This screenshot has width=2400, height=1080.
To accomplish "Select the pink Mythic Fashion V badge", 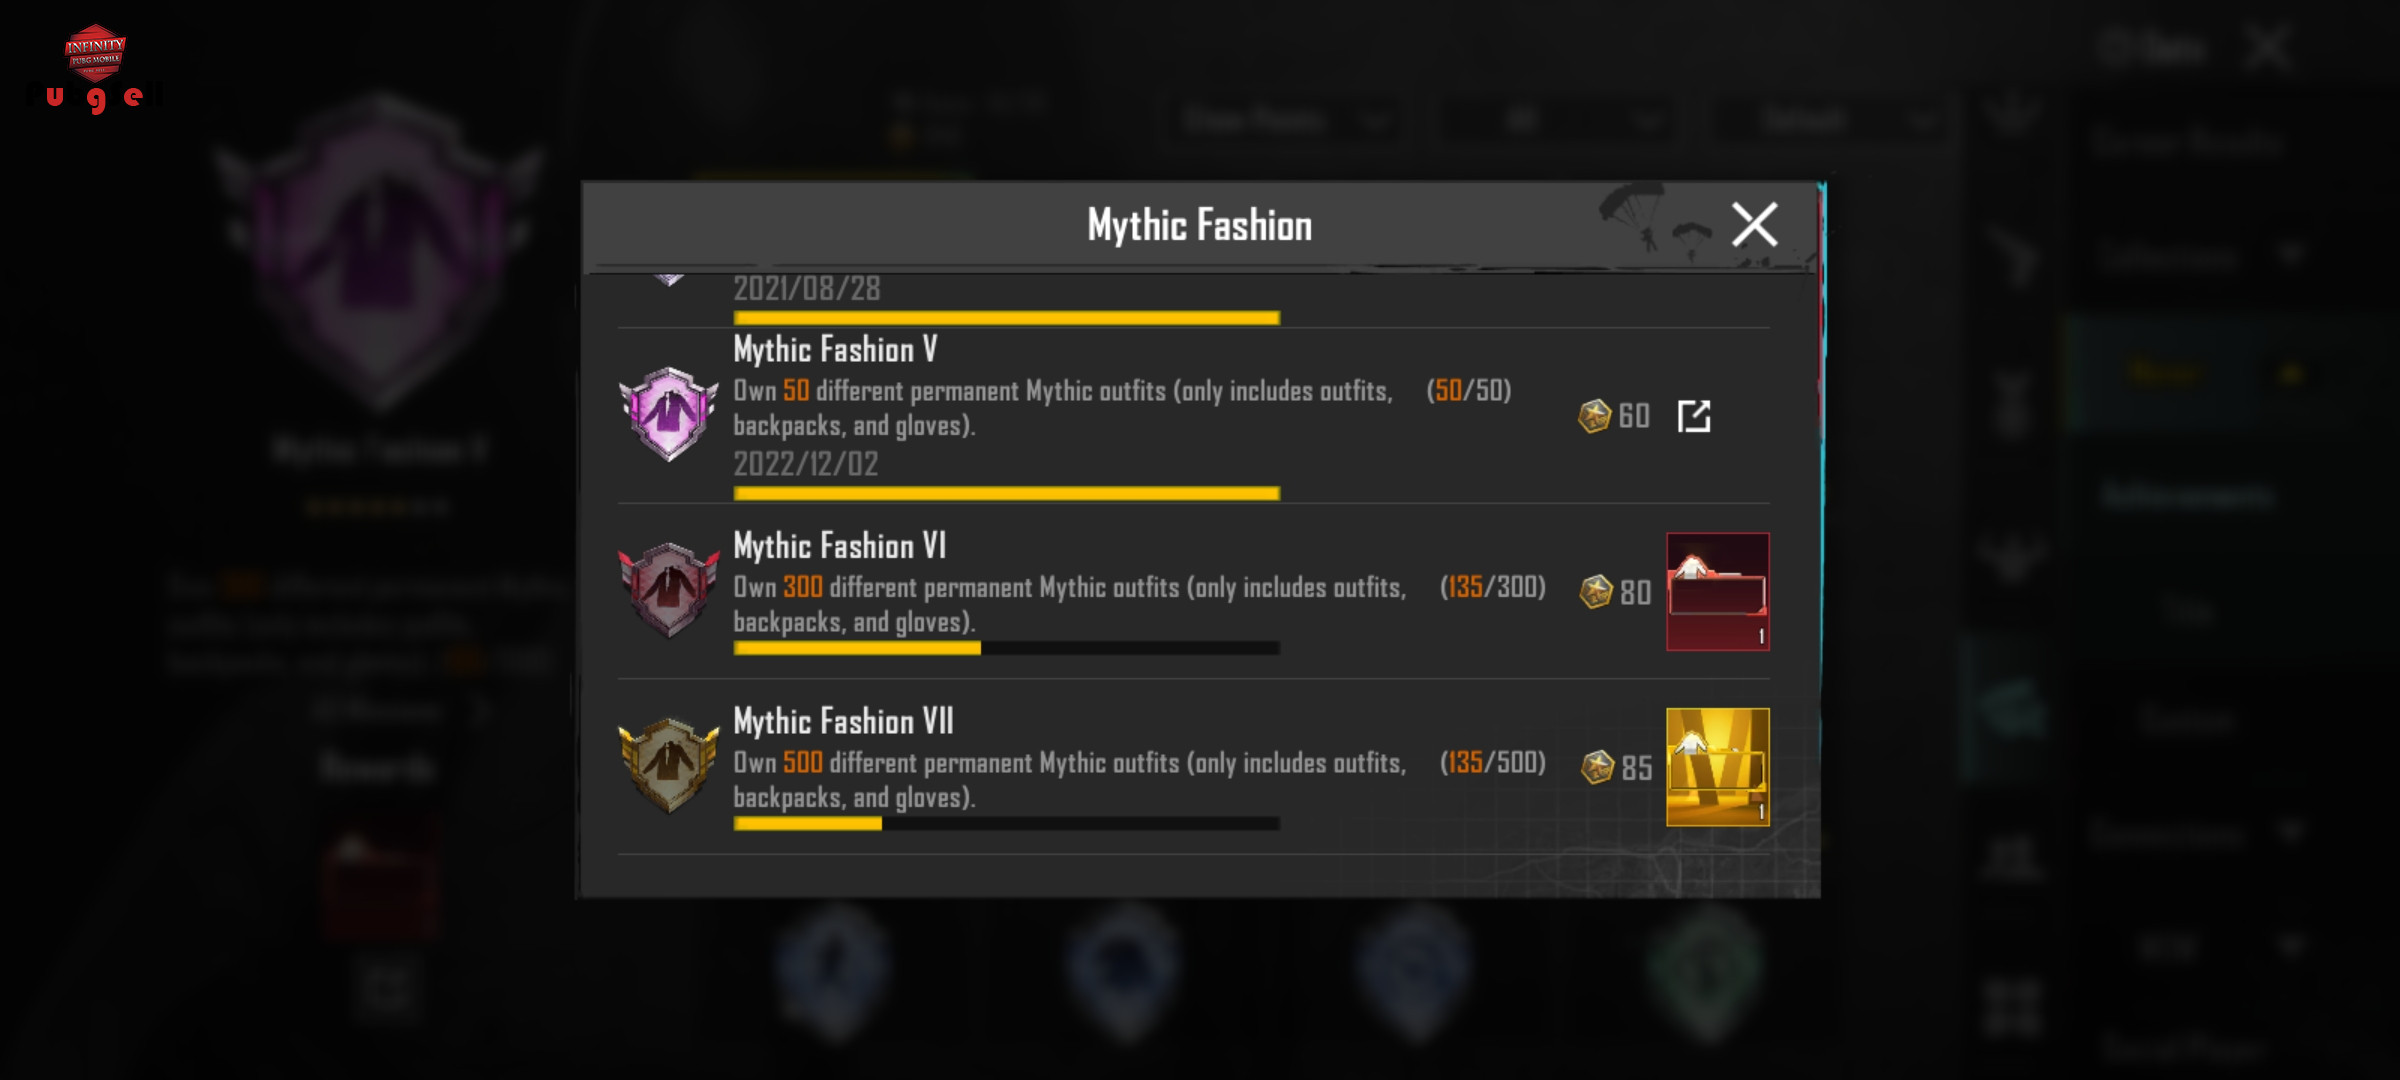I will tap(669, 413).
